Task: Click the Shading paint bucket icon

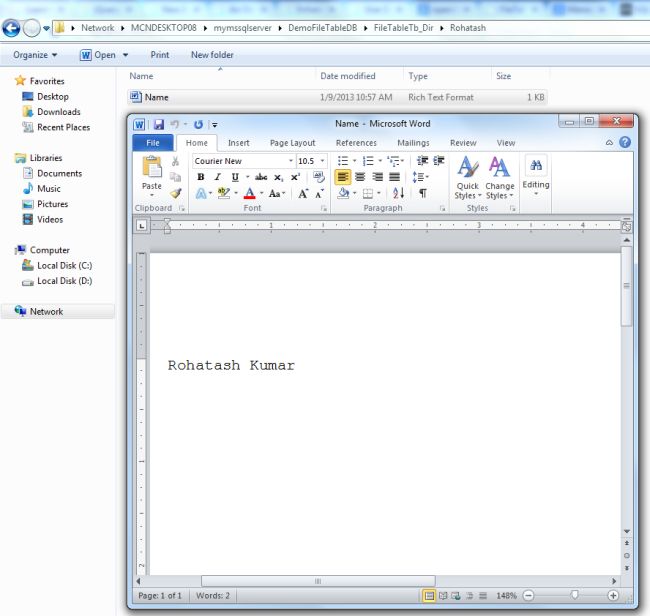Action: pyautogui.click(x=343, y=193)
